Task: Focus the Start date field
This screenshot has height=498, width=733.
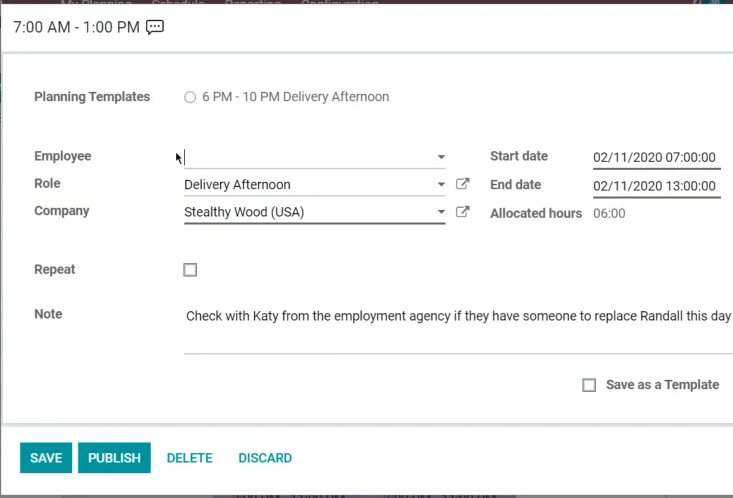Action: pos(656,158)
